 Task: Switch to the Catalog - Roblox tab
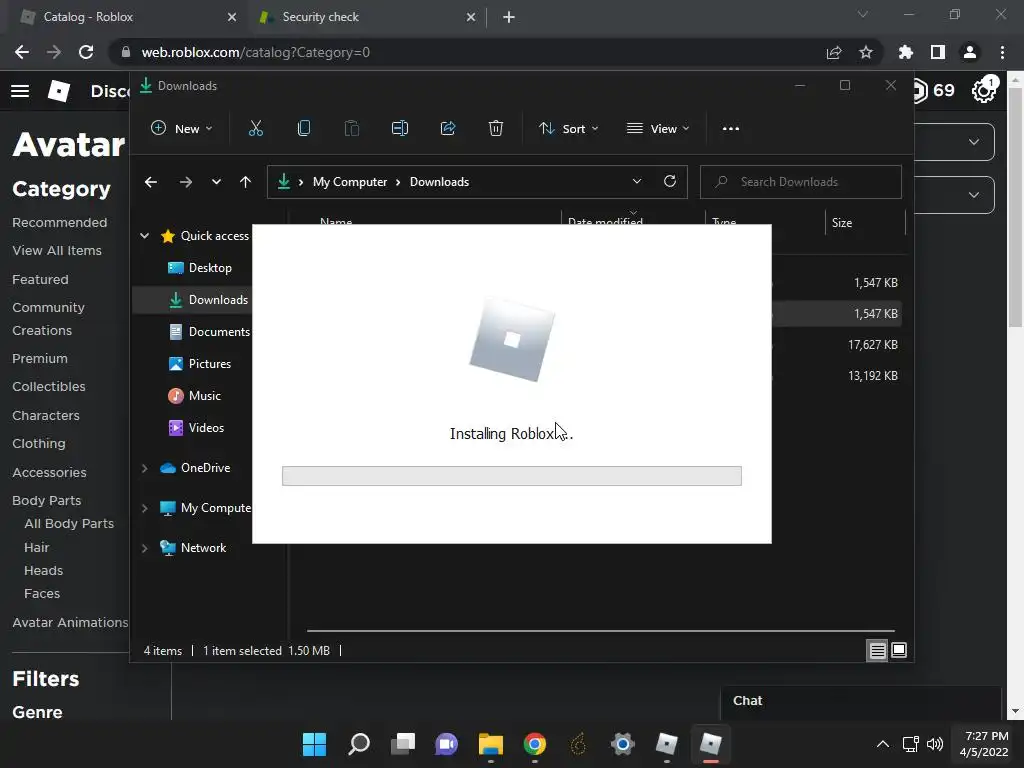[126, 17]
